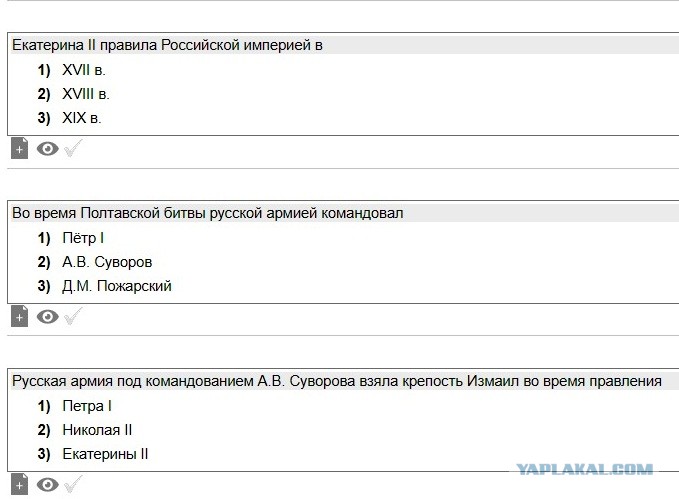Image resolution: width=679 pixels, height=499 pixels.
Task: Select answer Петра I for the Измаил question
Action: tap(87, 406)
